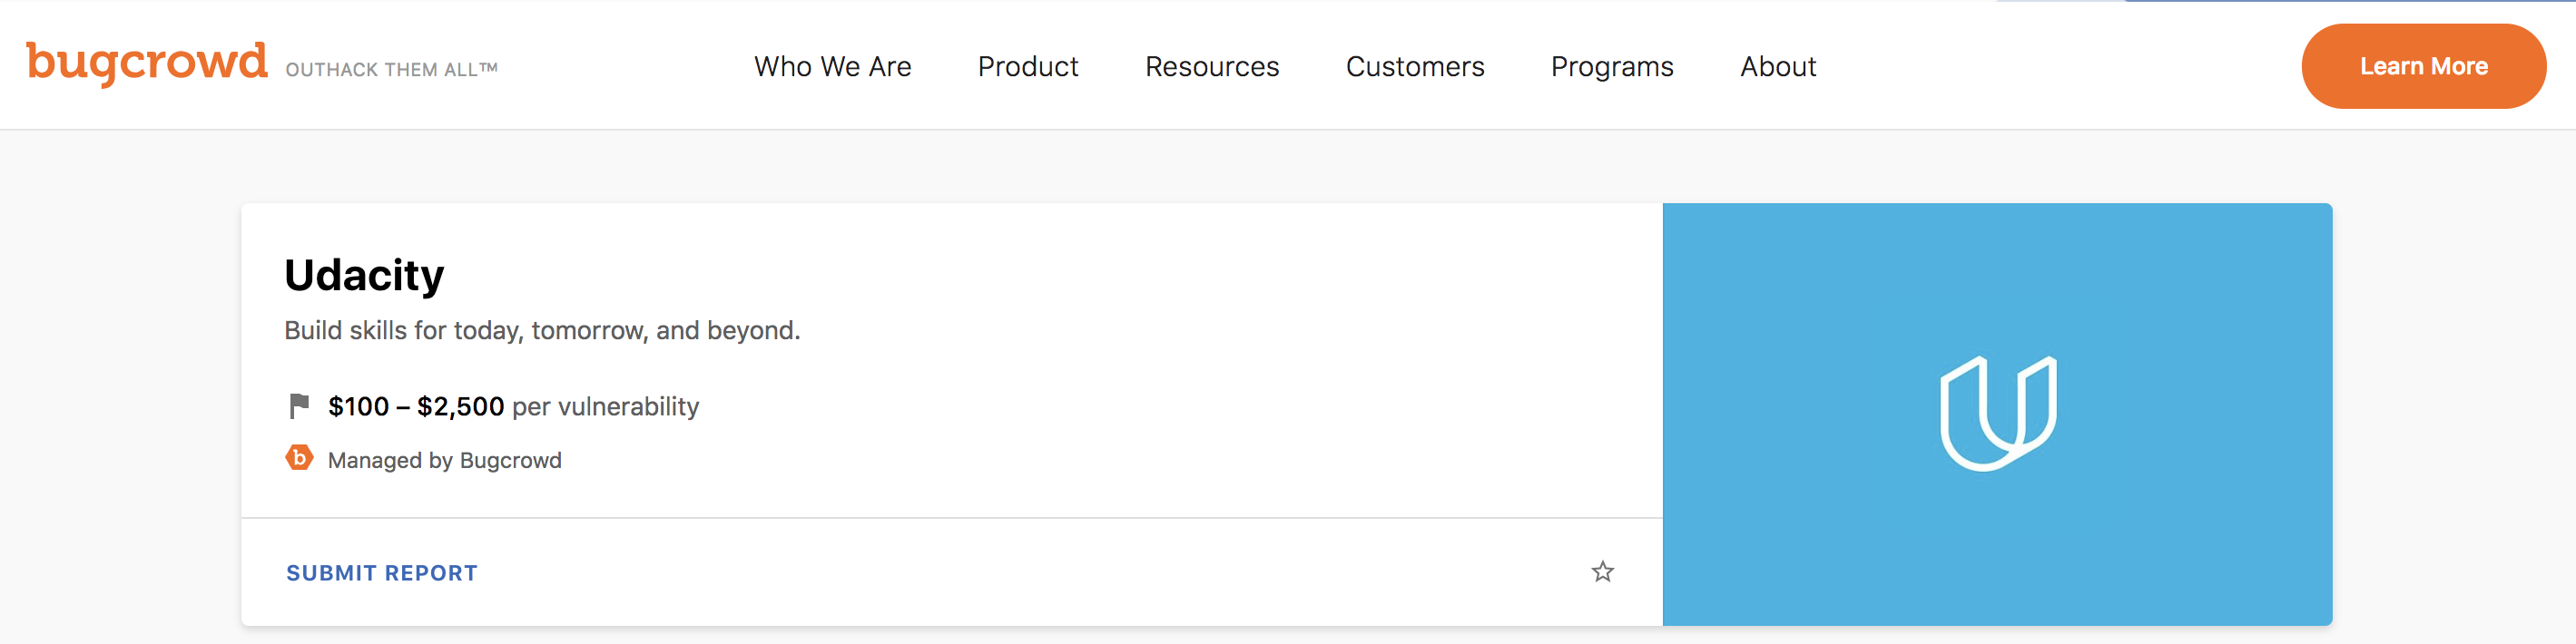The width and height of the screenshot is (2576, 644).
Task: Click the SUBMIT REPORT link
Action: tap(381, 573)
